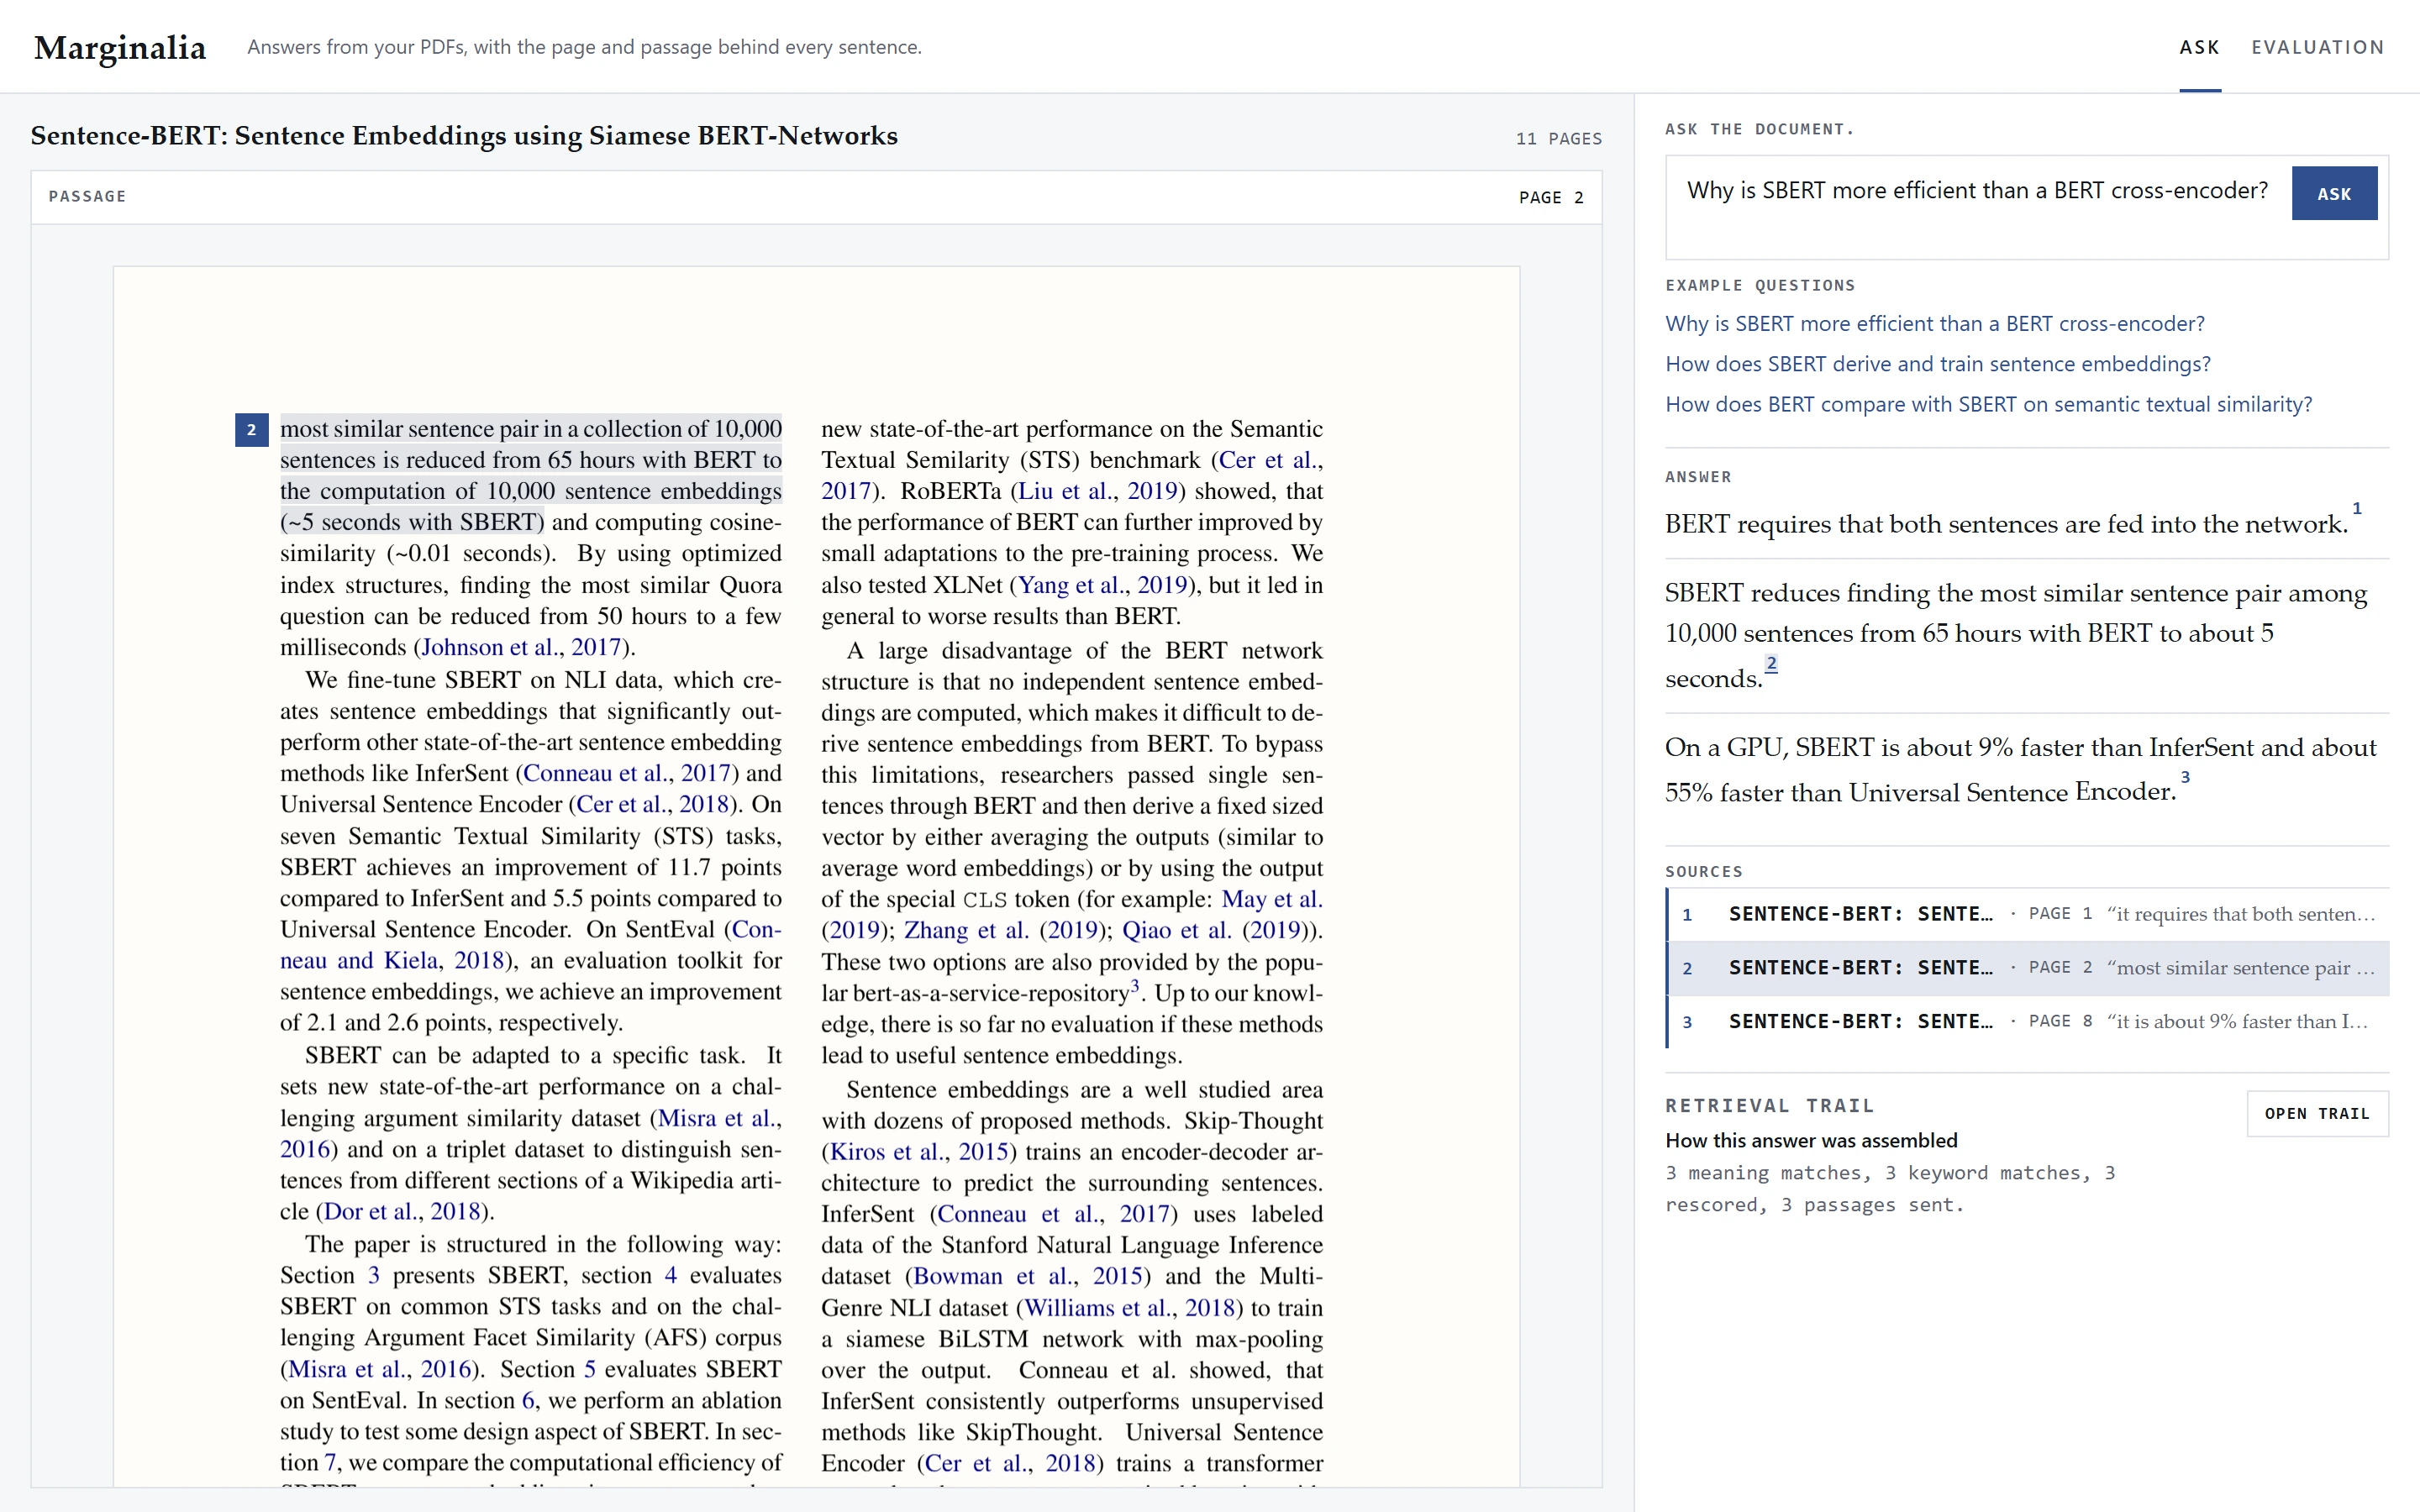Follow the May et al. citation
Screen dimensions: 2420x1512
pyautogui.click(x=1271, y=899)
